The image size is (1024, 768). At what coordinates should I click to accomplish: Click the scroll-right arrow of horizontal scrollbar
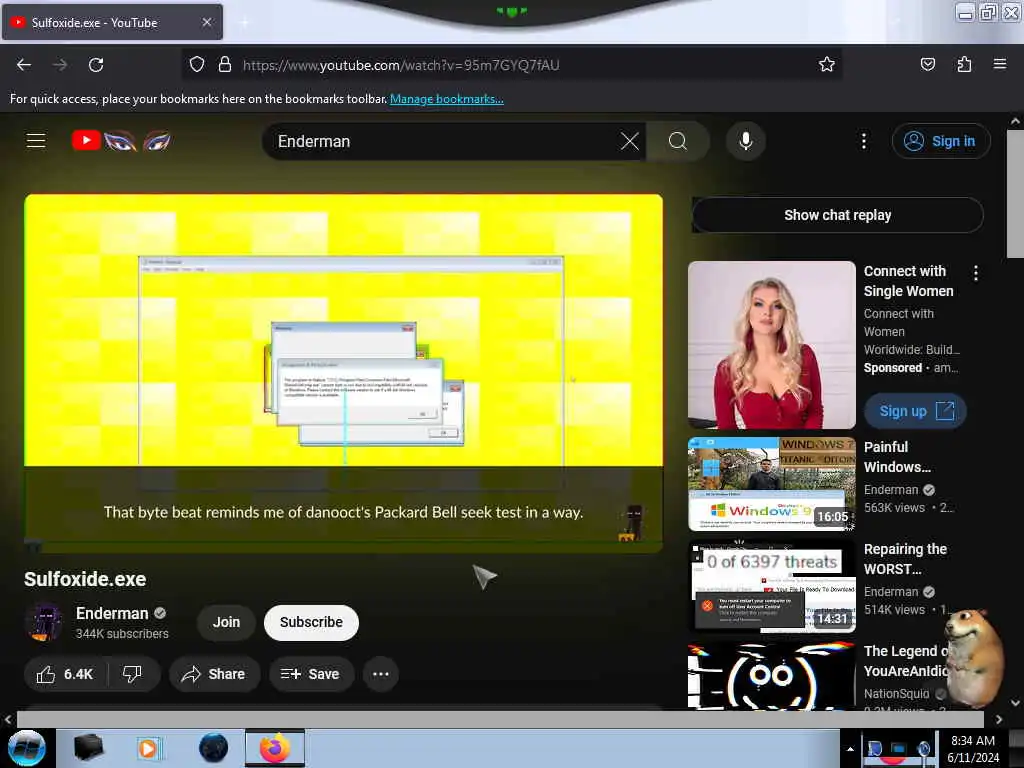click(x=999, y=719)
